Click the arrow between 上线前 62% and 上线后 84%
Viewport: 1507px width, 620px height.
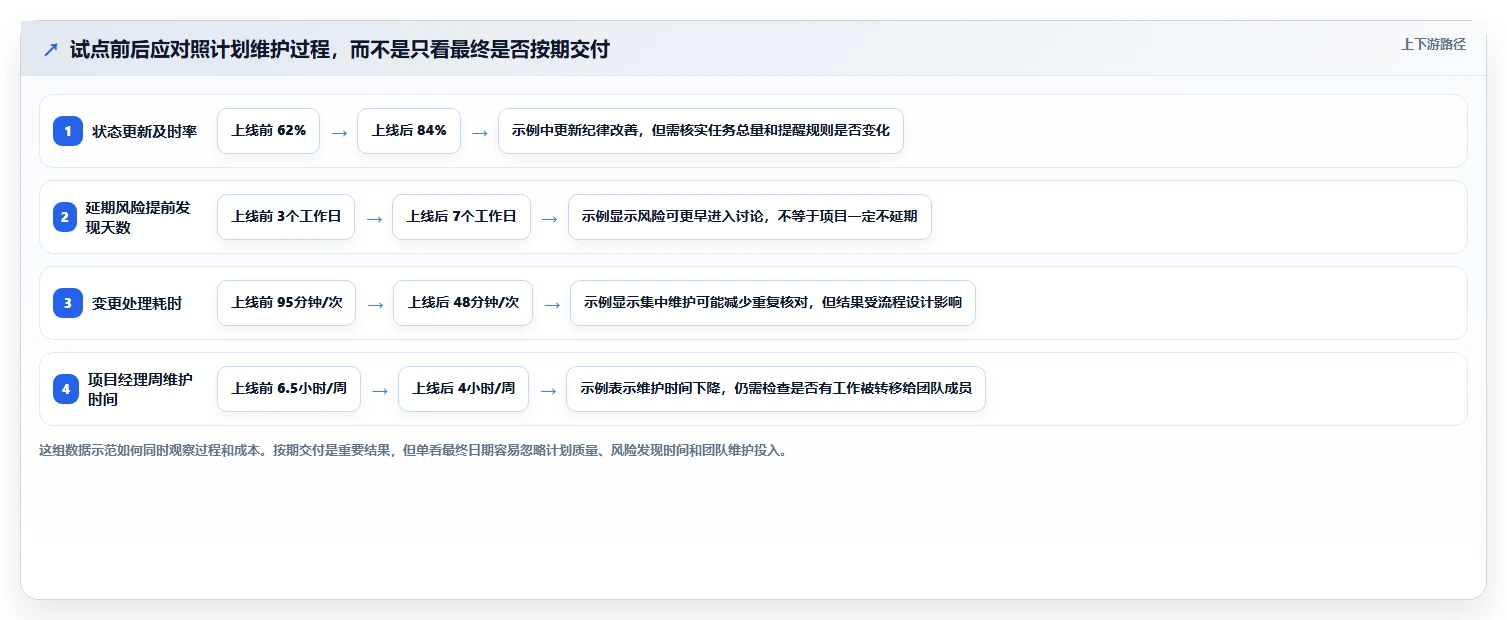tap(339, 132)
